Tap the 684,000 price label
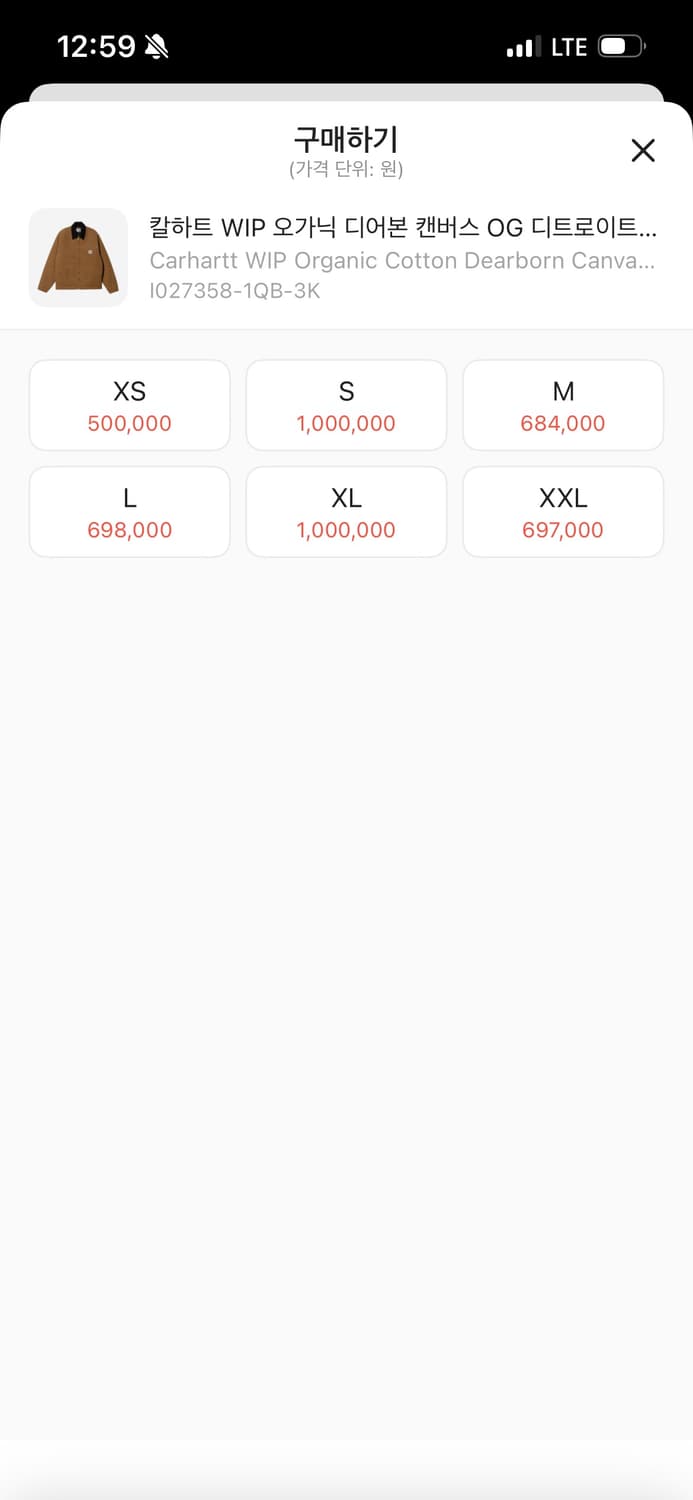 coord(563,424)
